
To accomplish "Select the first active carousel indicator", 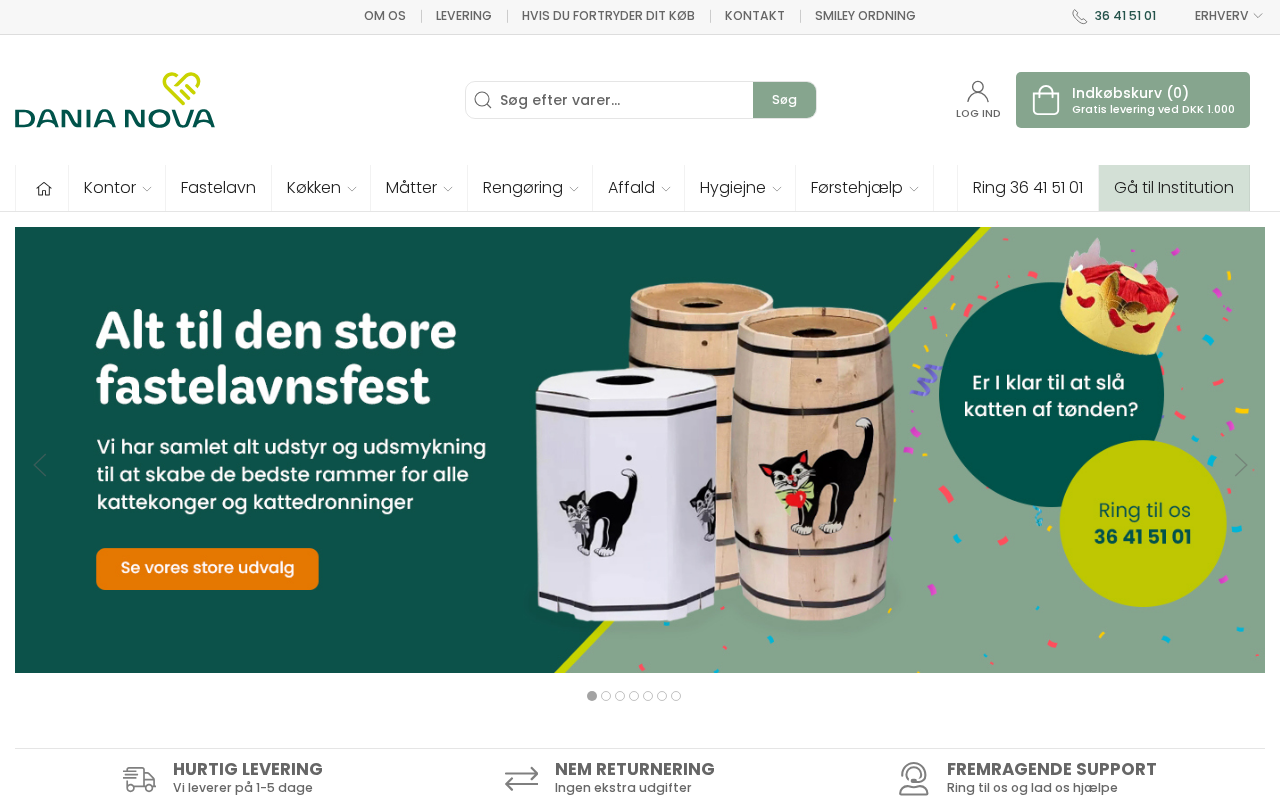I will click(x=592, y=696).
